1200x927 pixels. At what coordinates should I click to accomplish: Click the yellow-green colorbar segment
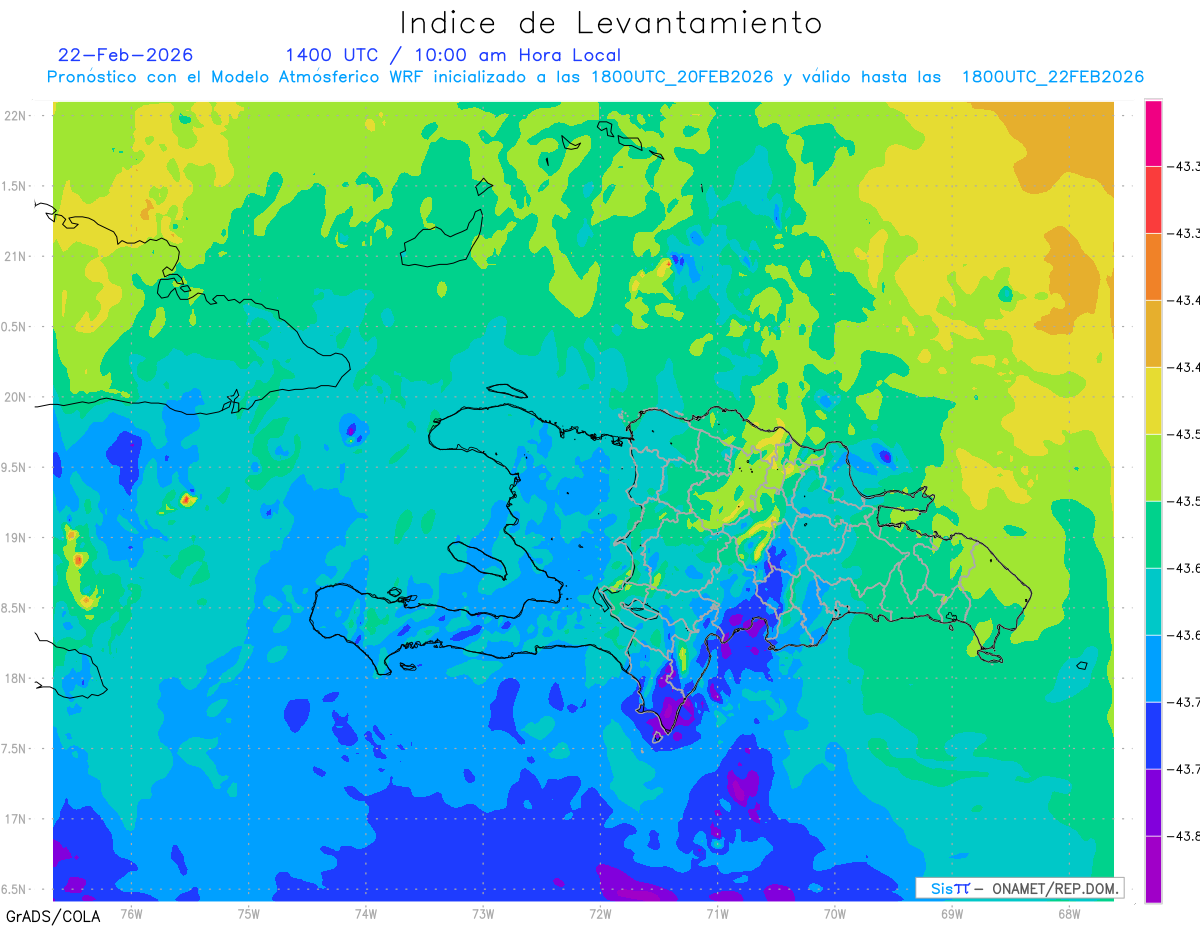[1153, 468]
